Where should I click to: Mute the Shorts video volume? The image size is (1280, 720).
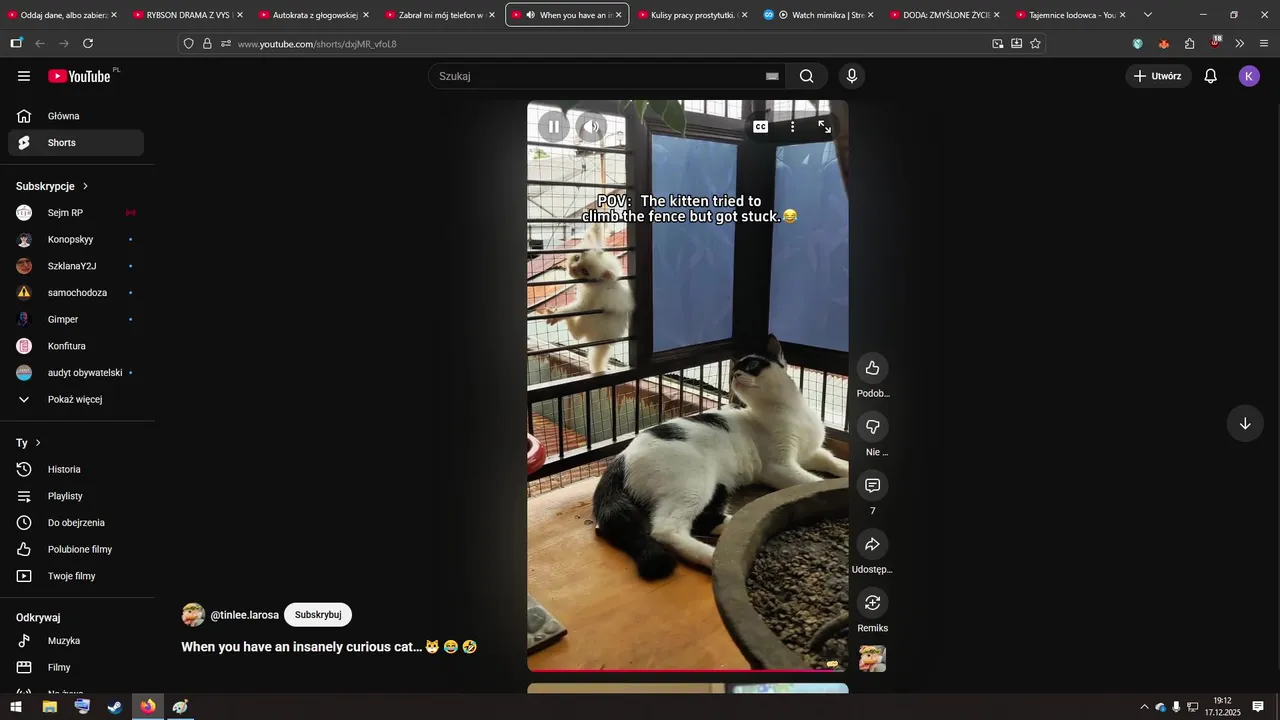(592, 127)
